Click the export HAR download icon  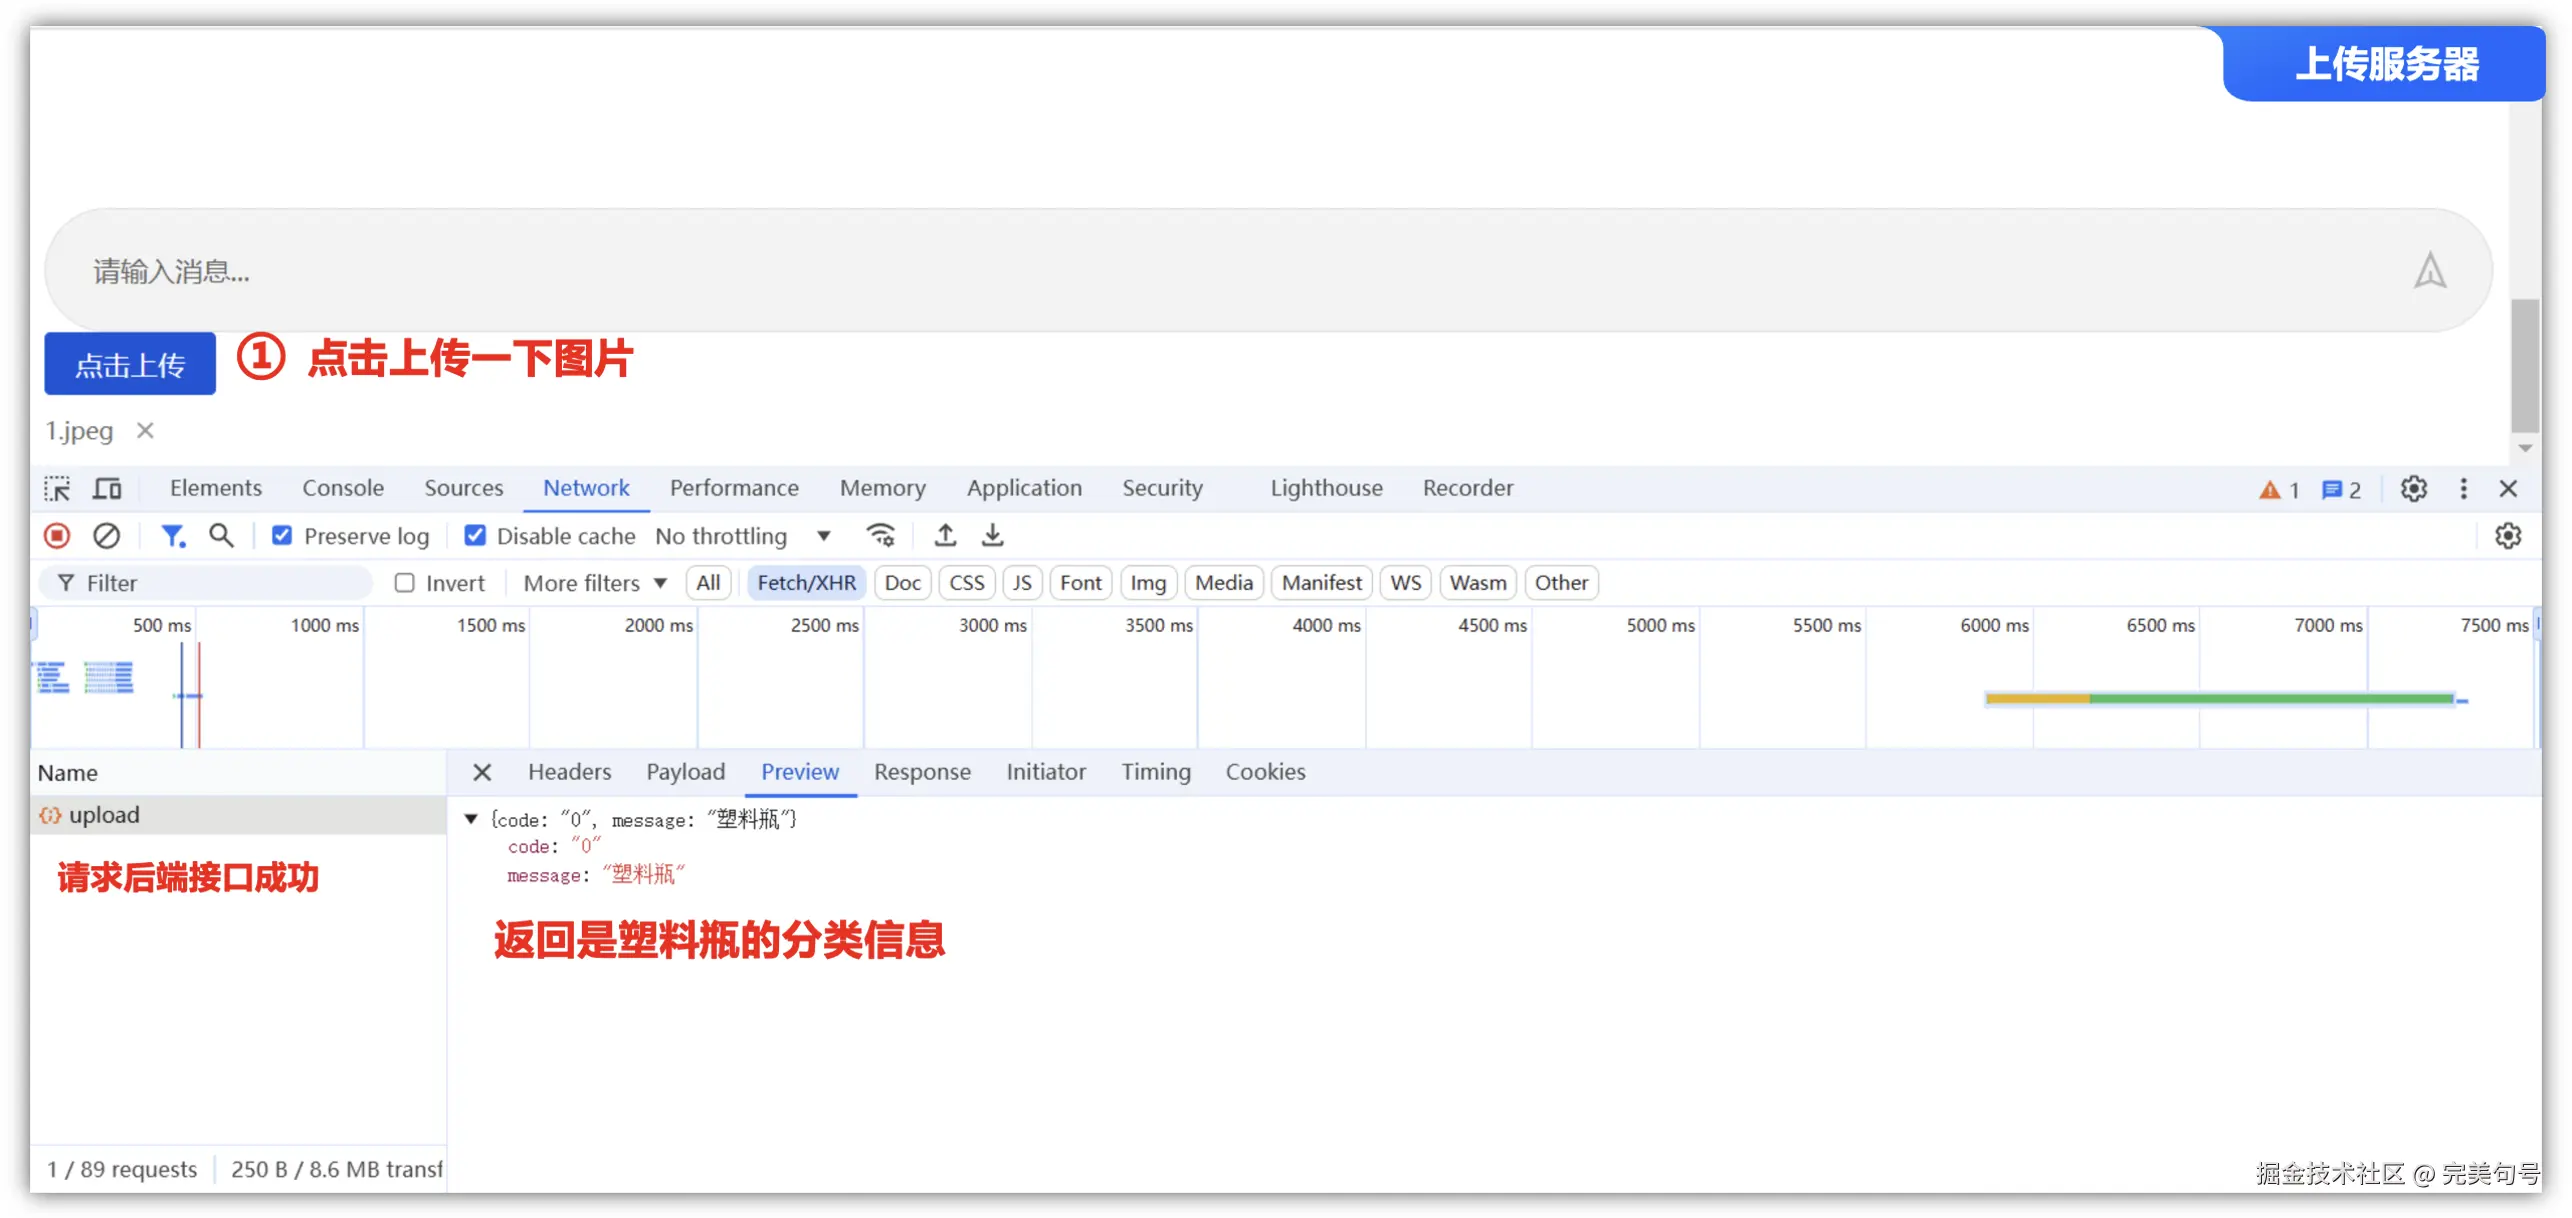(x=992, y=536)
